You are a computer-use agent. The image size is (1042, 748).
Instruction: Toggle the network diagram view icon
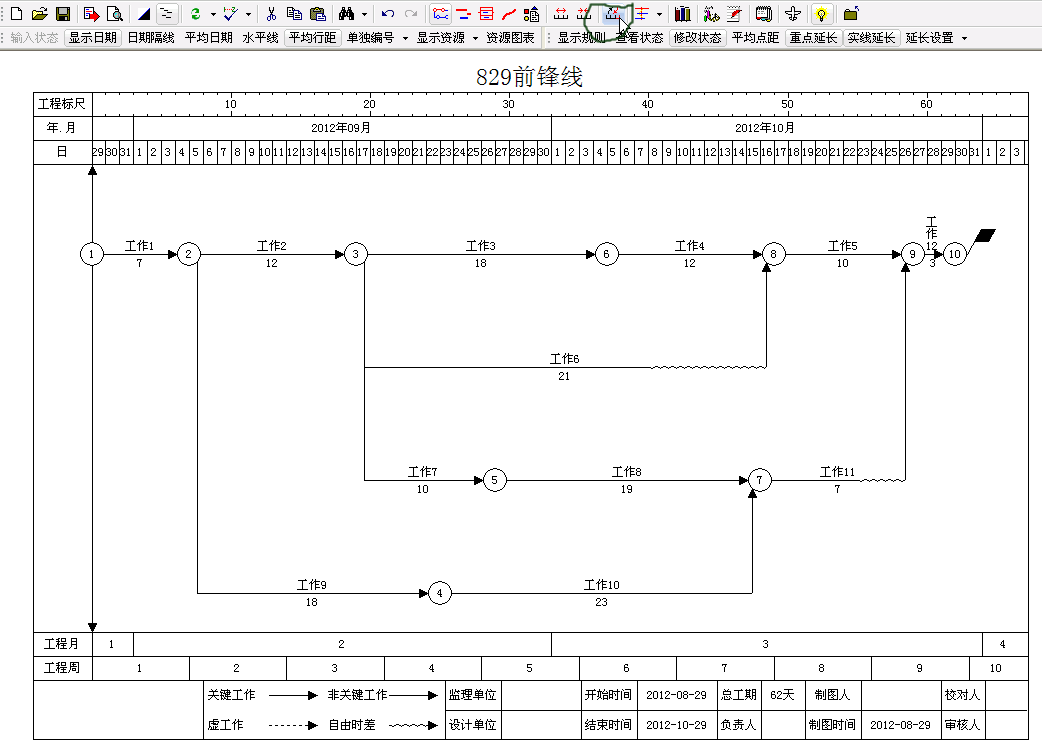click(x=440, y=13)
